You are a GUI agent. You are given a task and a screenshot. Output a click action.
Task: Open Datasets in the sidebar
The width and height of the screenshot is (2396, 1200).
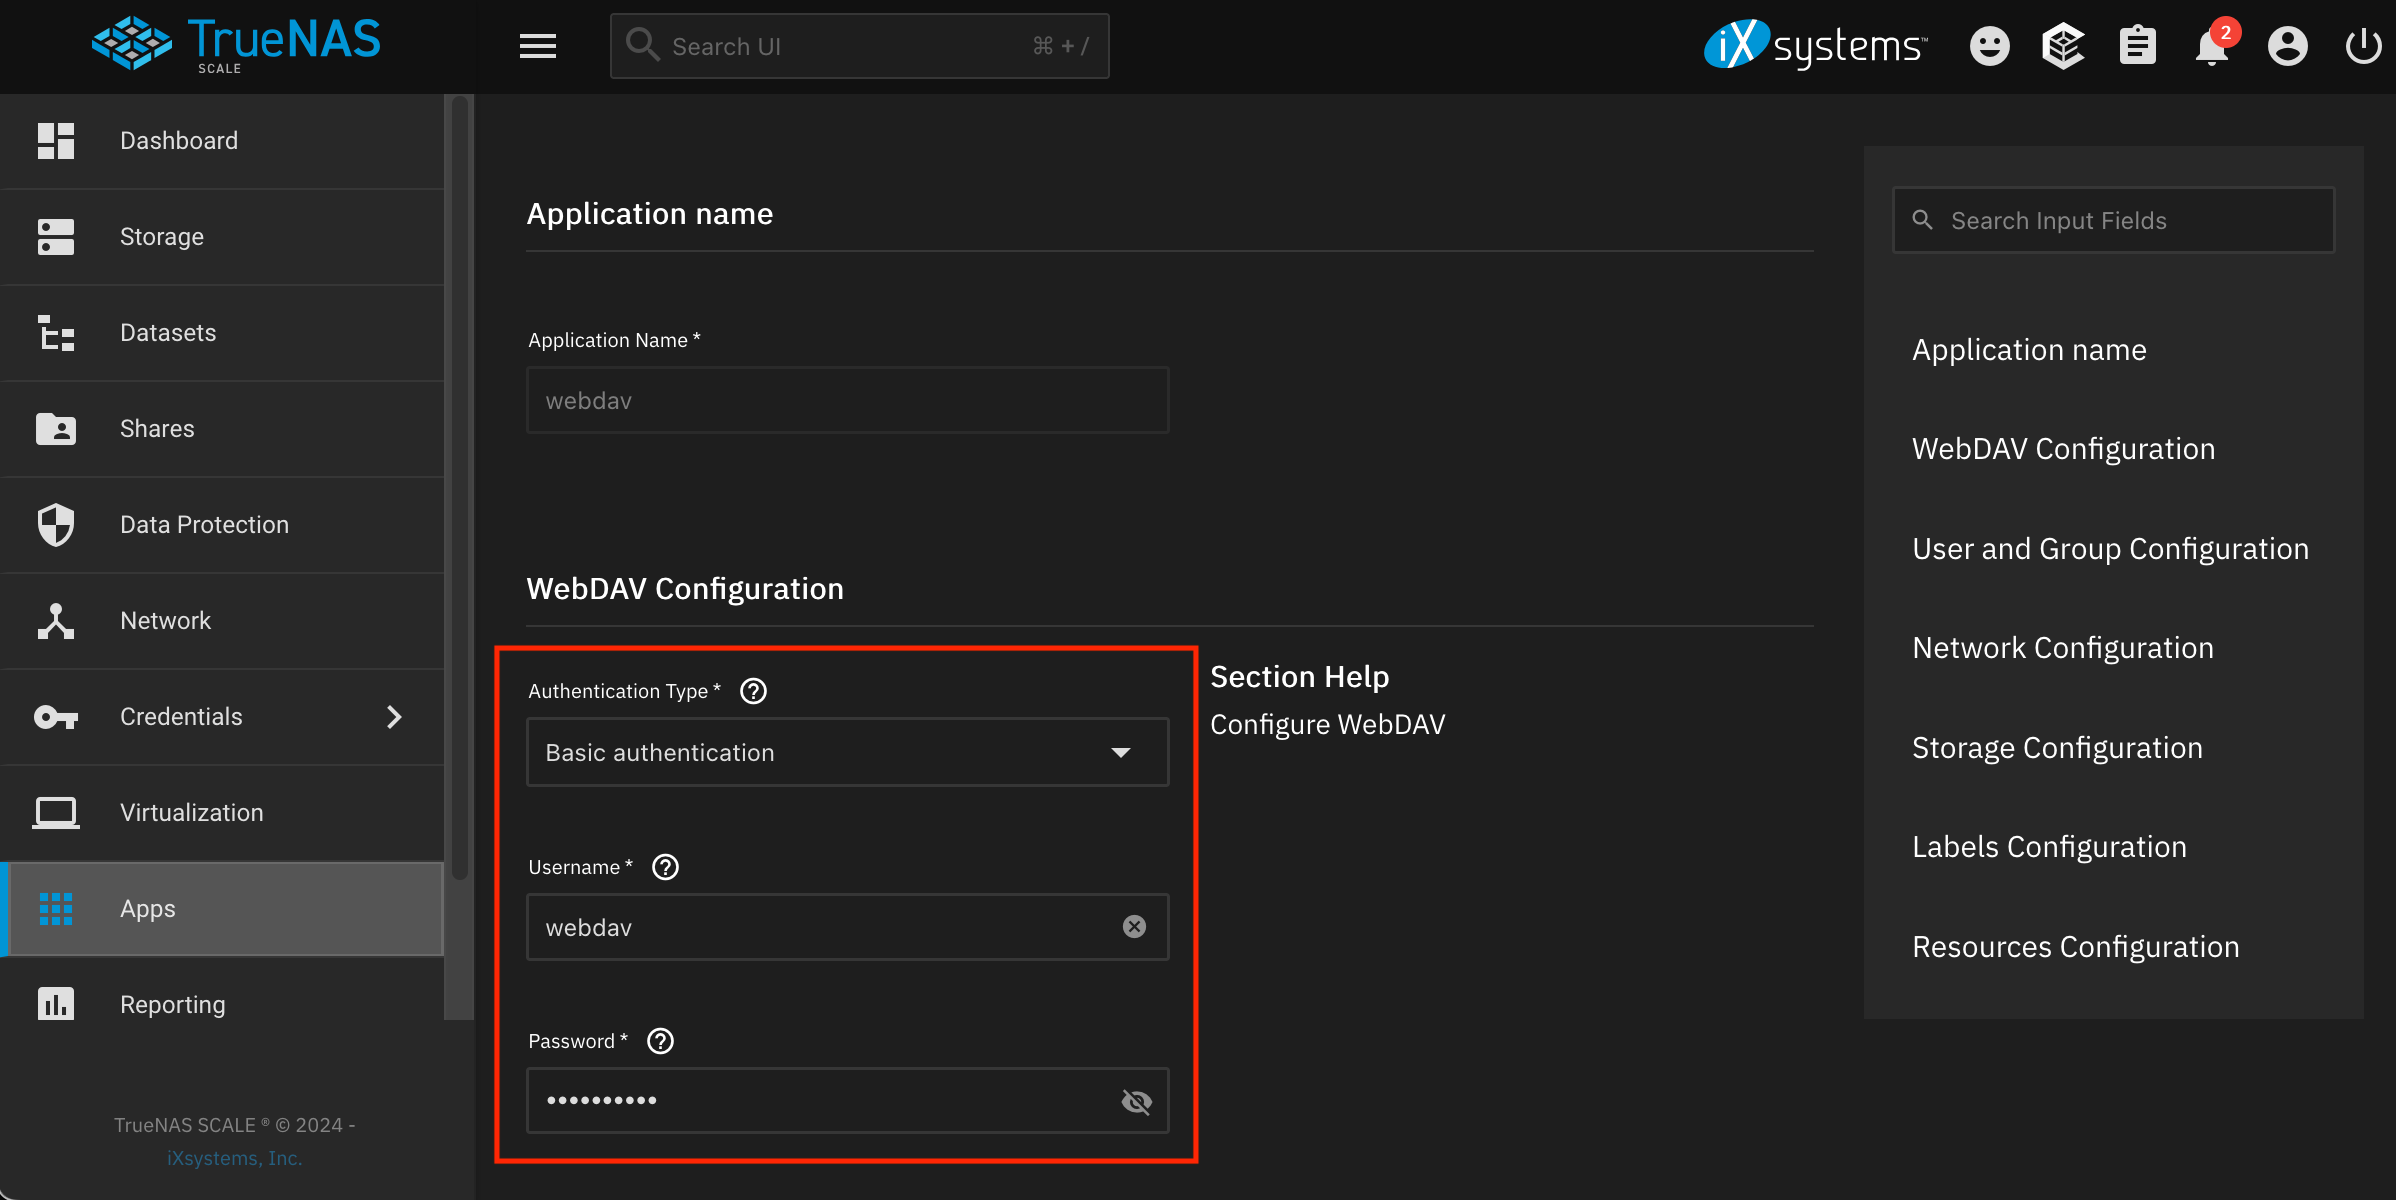pyautogui.click(x=222, y=333)
